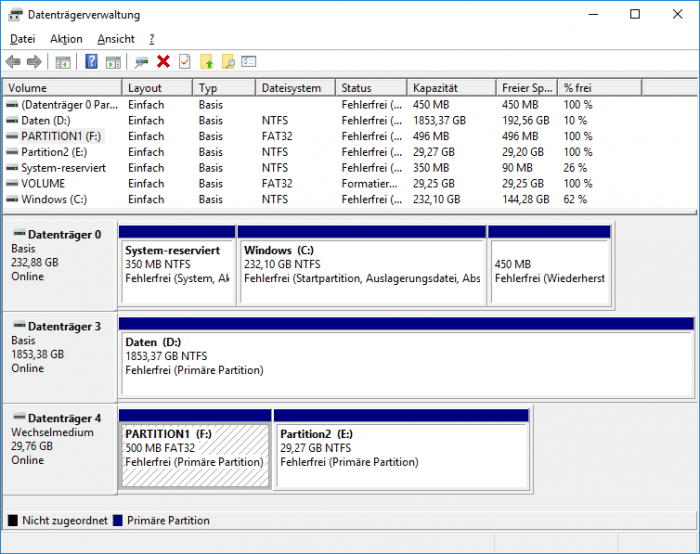Select the 450 MB recovery partition block
700x554 pixels.
point(550,266)
